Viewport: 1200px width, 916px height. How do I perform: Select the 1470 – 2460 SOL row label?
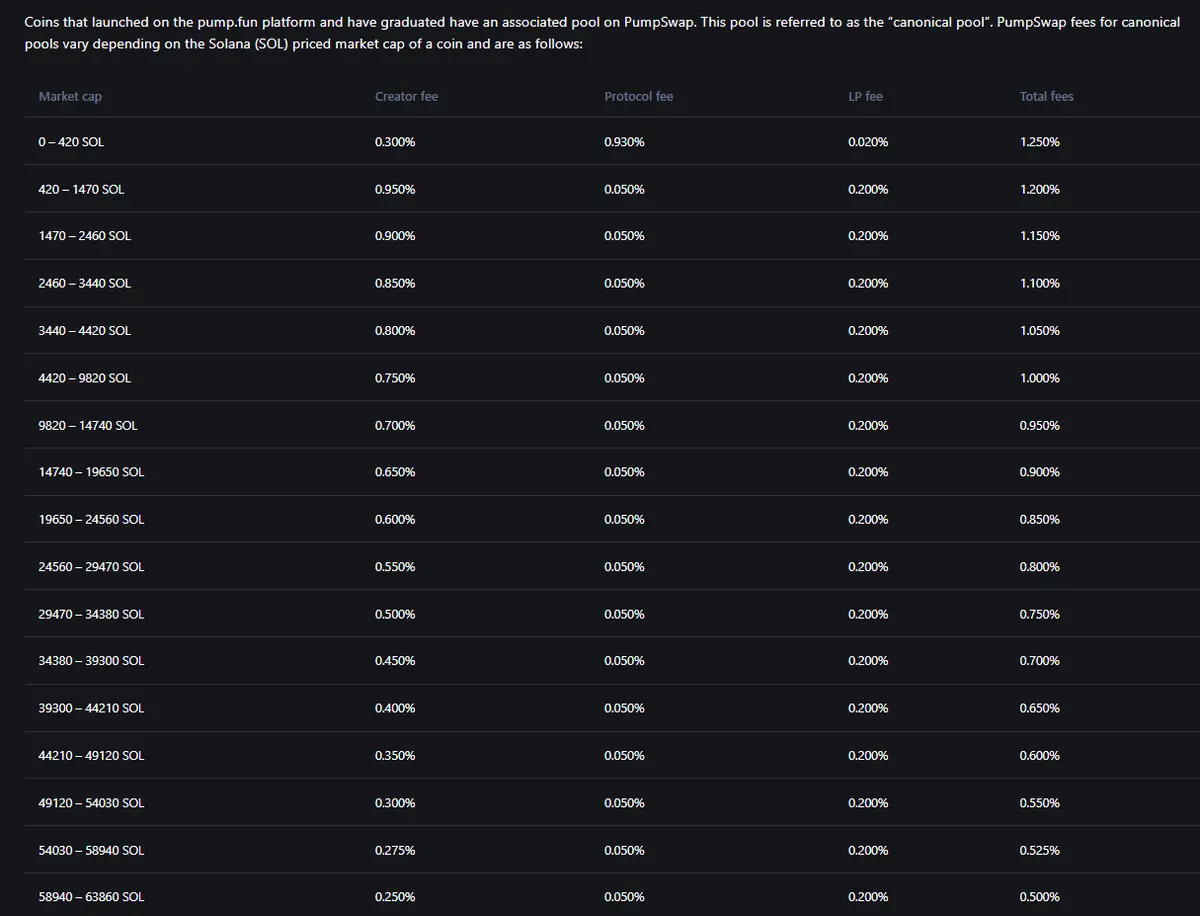[x=84, y=236]
